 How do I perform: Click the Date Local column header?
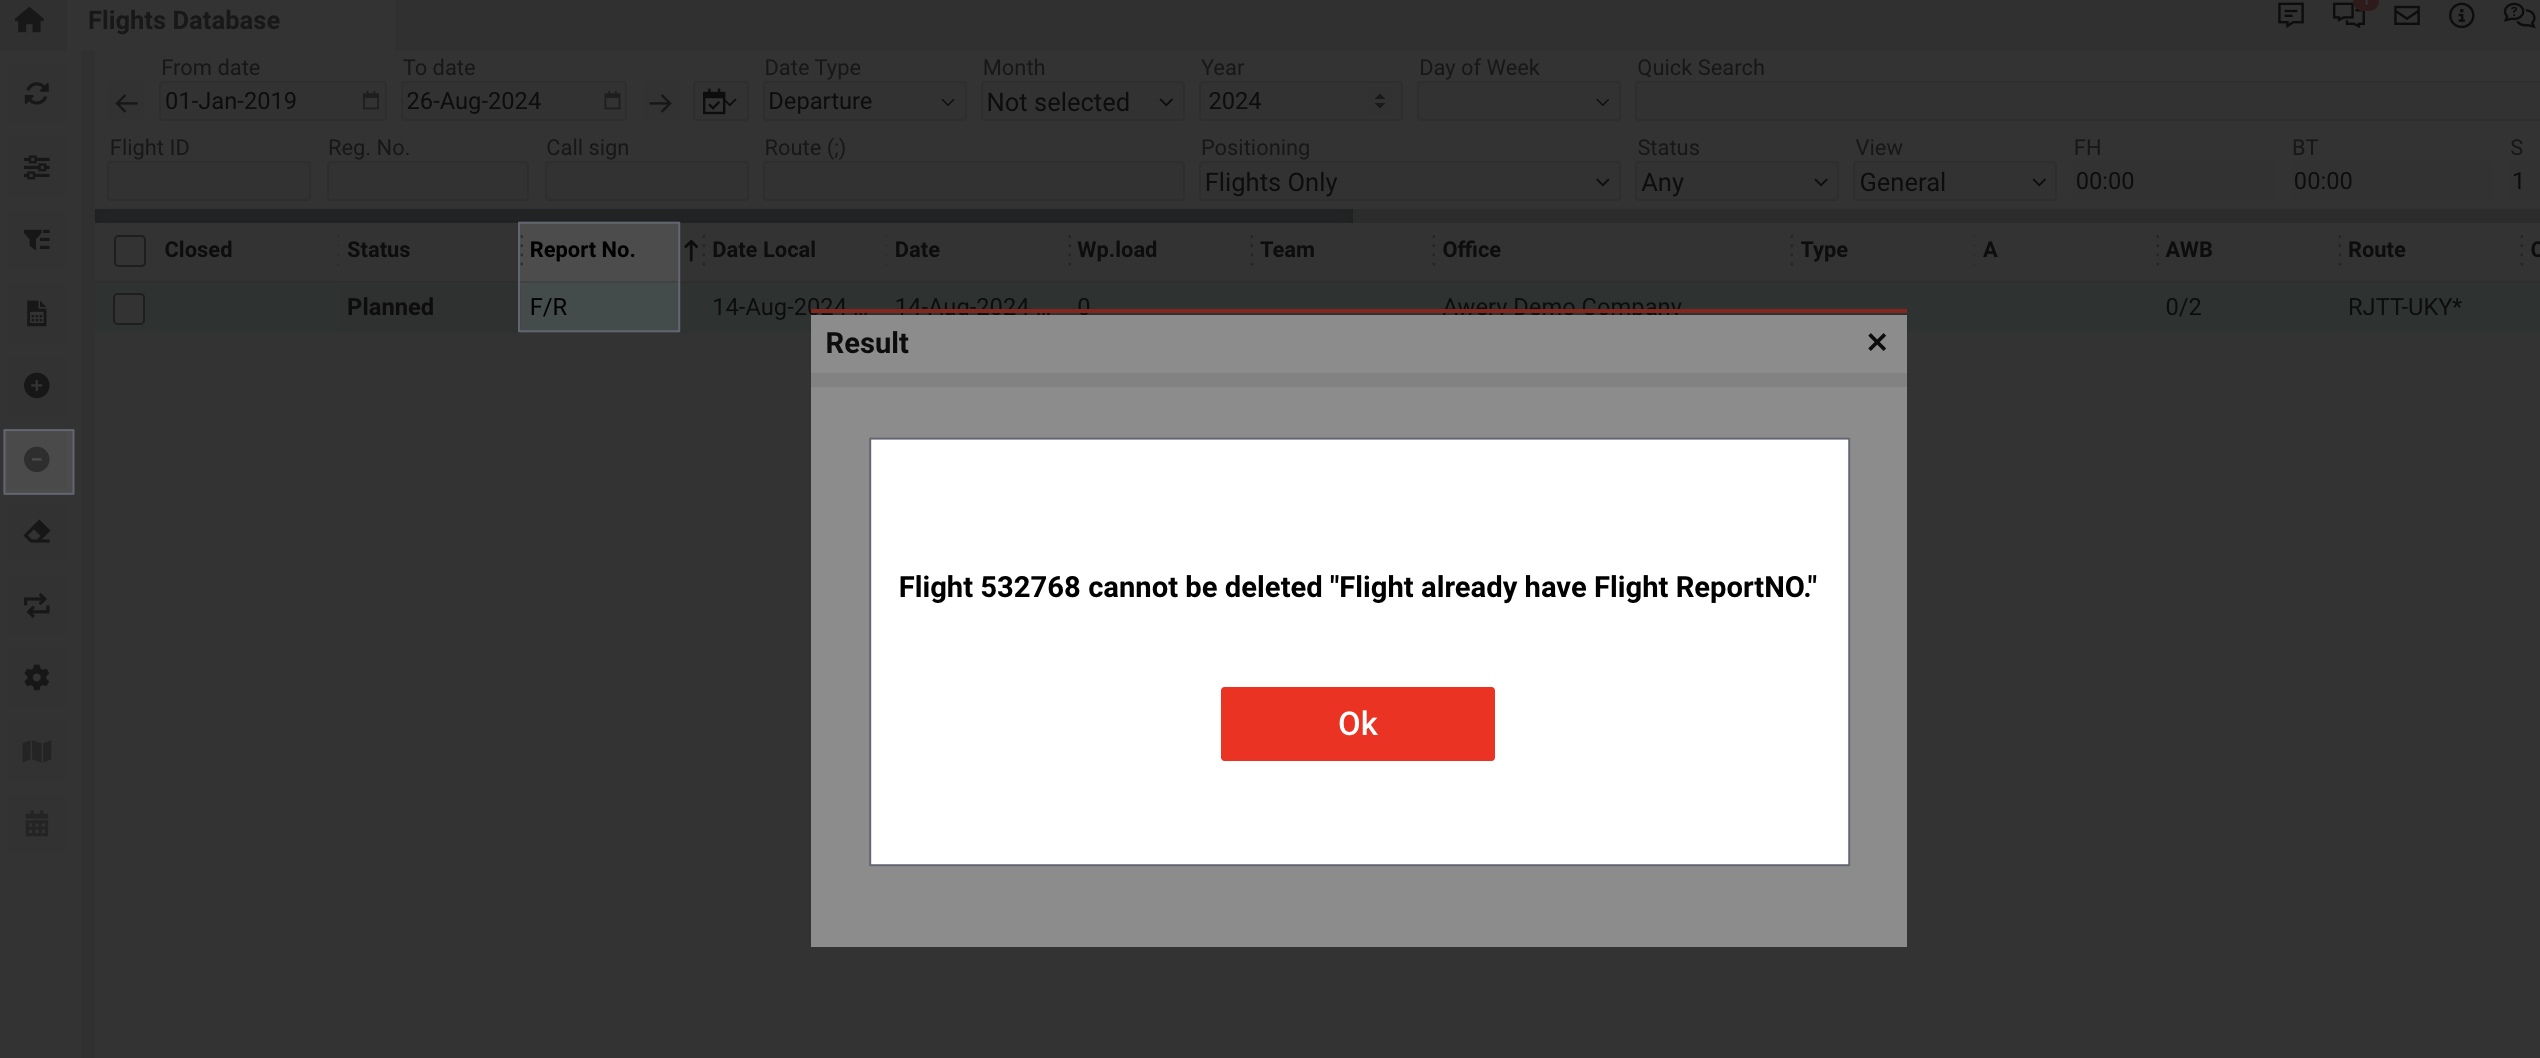point(763,250)
